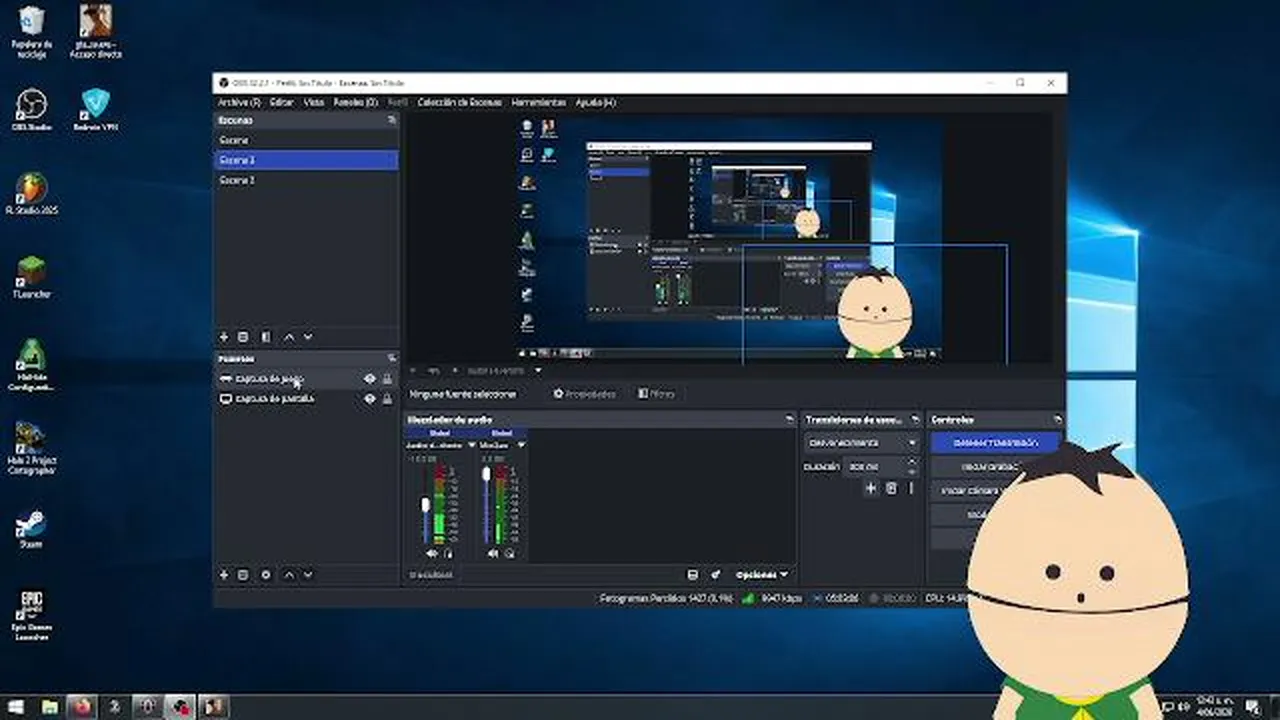Lock the game capture source
1280x720 pixels.
[x=387, y=379]
